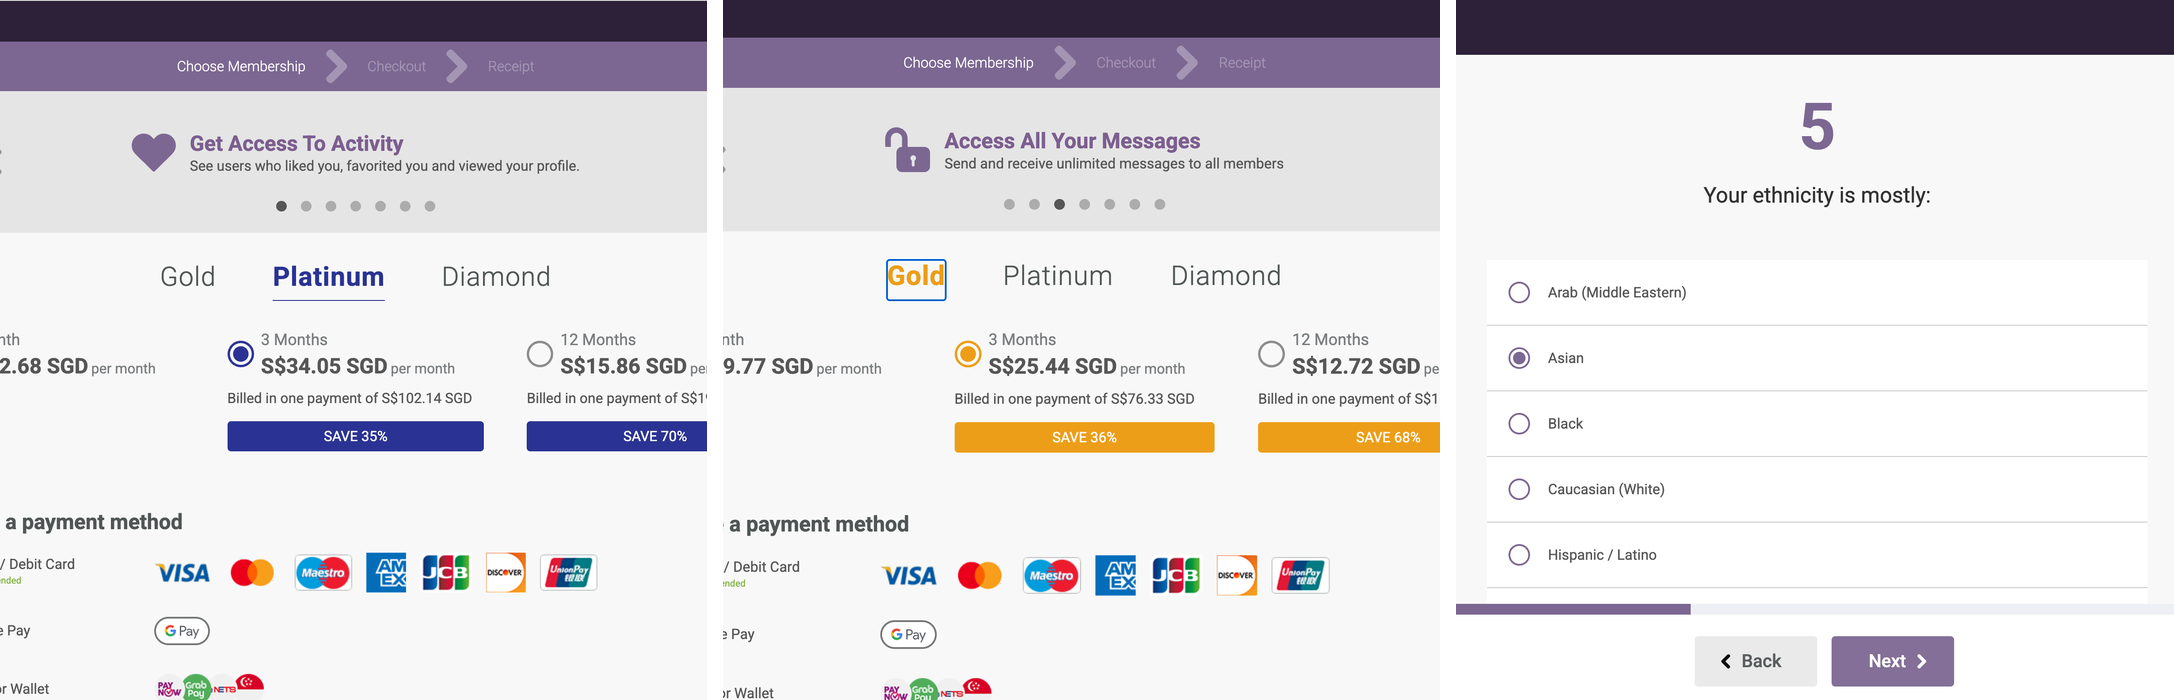Click the chevron after Choose Membership in left panel
Image resolution: width=2174 pixels, height=700 pixels.
[x=337, y=66]
